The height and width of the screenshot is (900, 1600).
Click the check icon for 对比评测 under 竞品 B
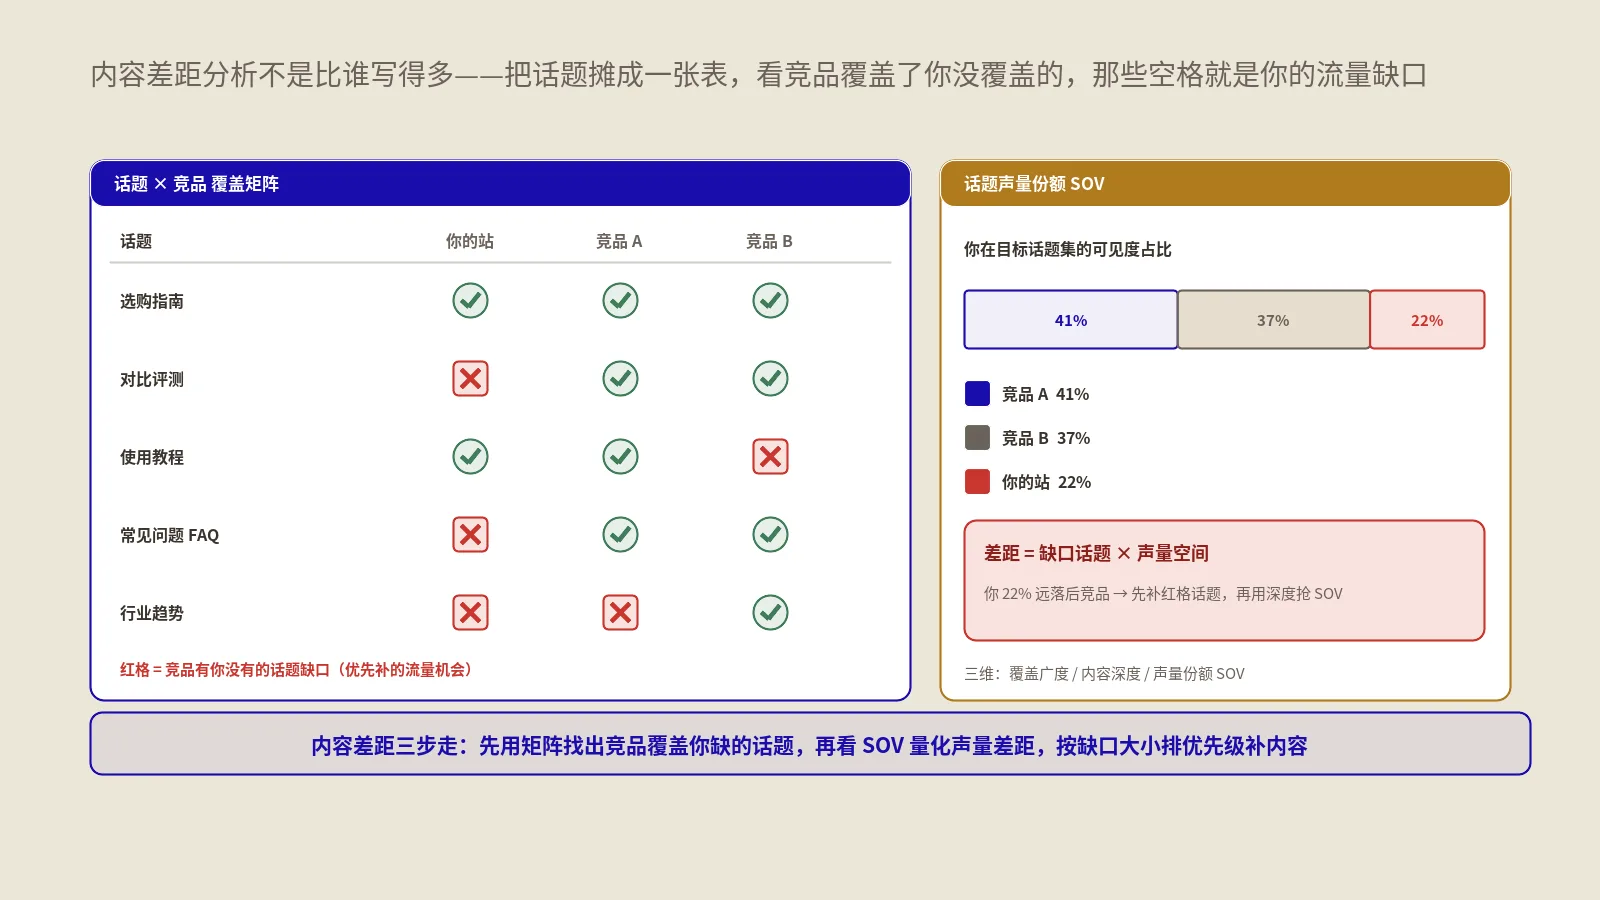[x=770, y=378]
